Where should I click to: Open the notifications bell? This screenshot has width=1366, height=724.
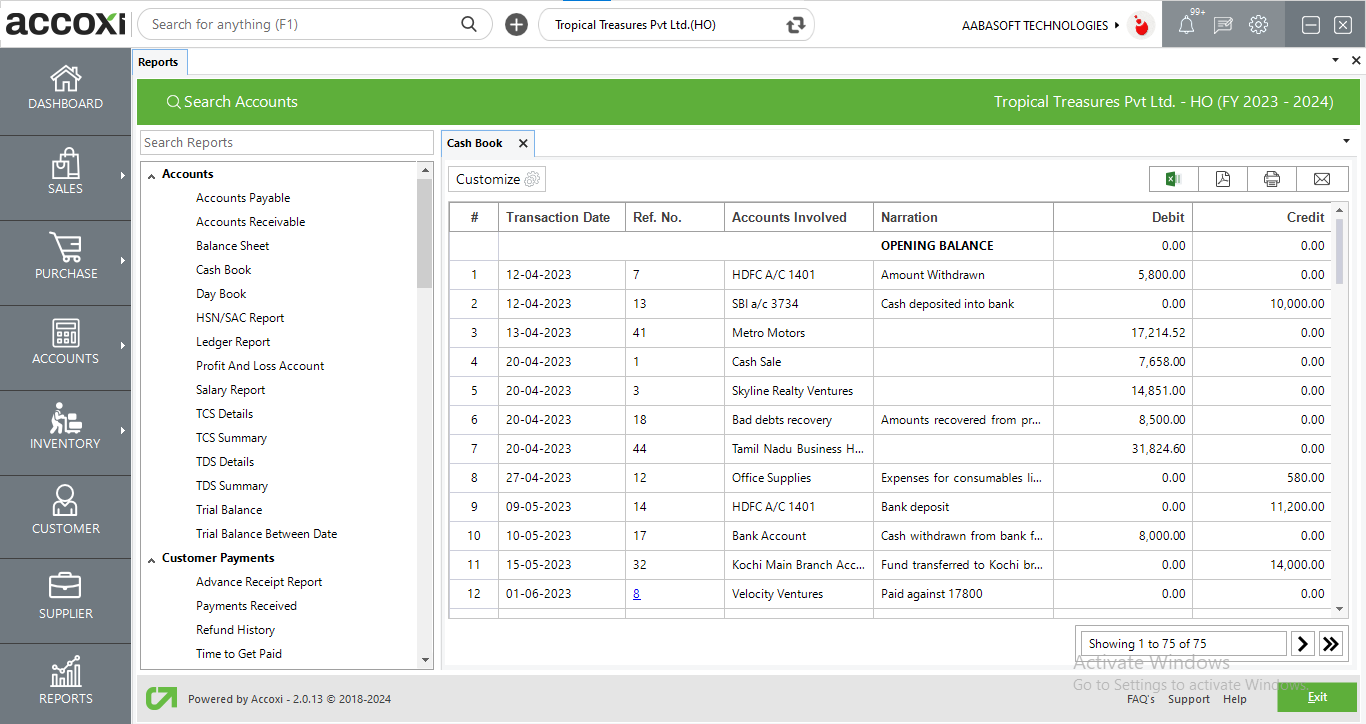[1186, 25]
